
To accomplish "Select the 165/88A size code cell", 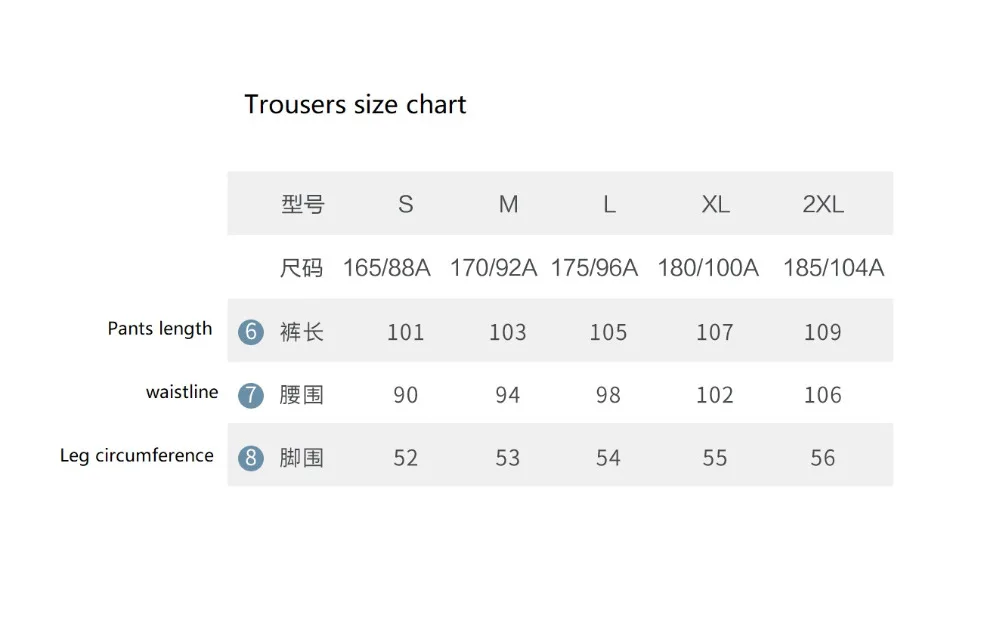I will point(386,268).
